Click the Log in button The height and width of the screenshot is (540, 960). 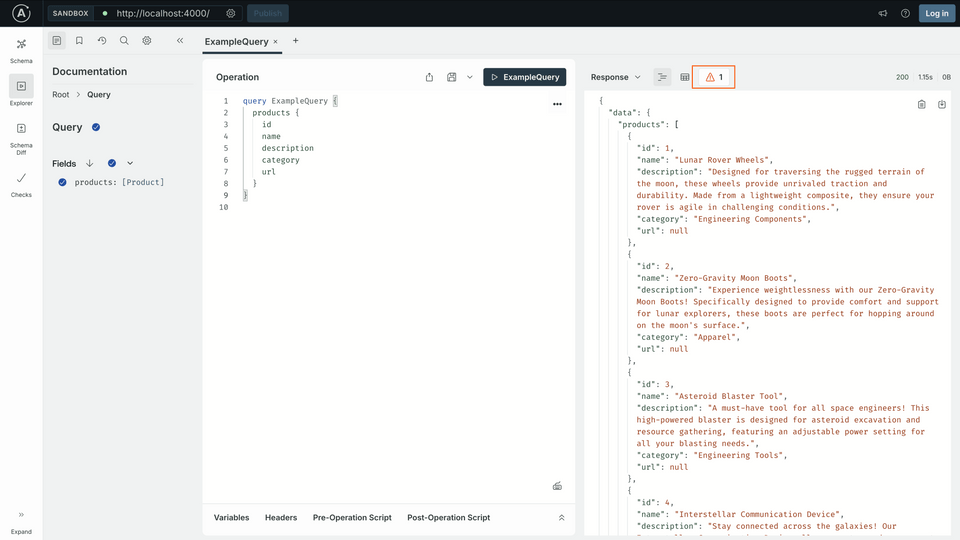pyautogui.click(x=936, y=13)
